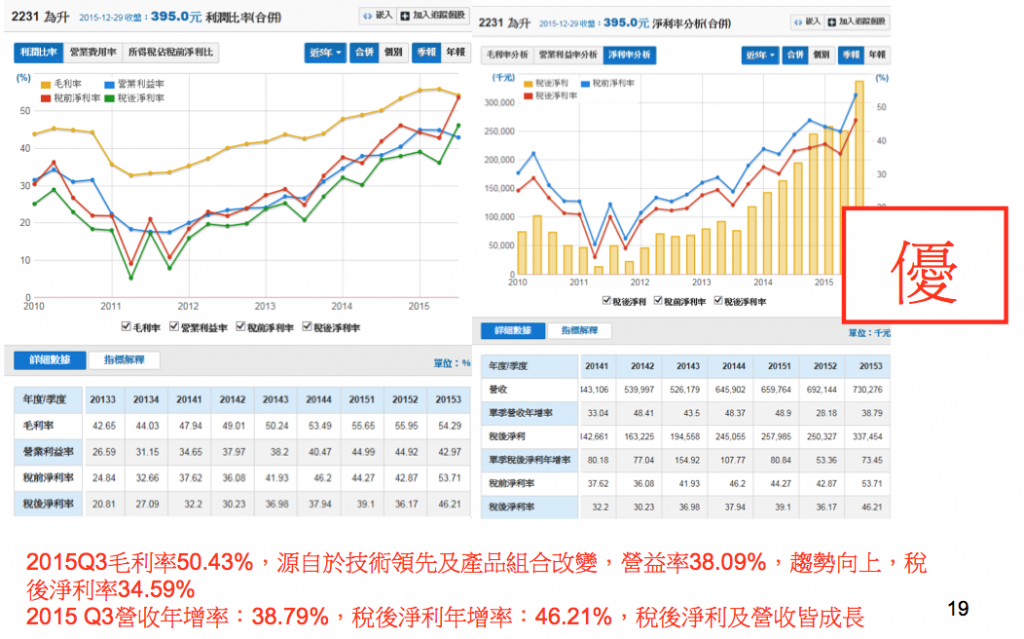1024x639 pixels.
Task: Select the 毛利率分析 tab
Action: click(x=507, y=55)
